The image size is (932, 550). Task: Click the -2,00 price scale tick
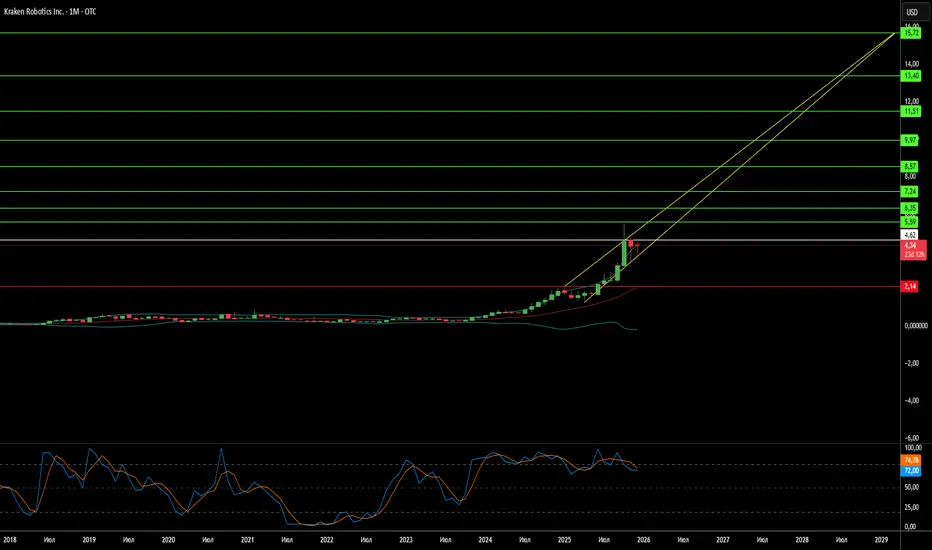(912, 363)
